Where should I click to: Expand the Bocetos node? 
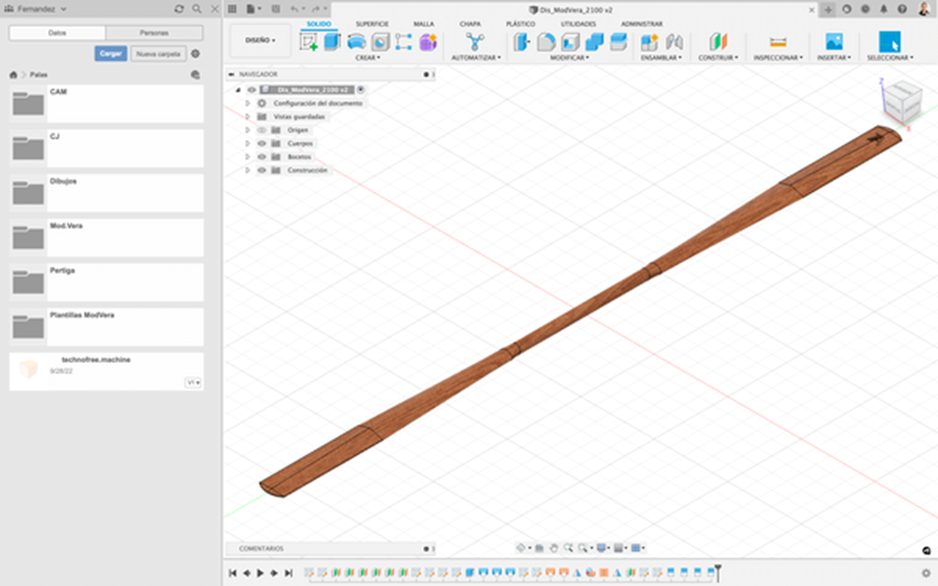(248, 157)
